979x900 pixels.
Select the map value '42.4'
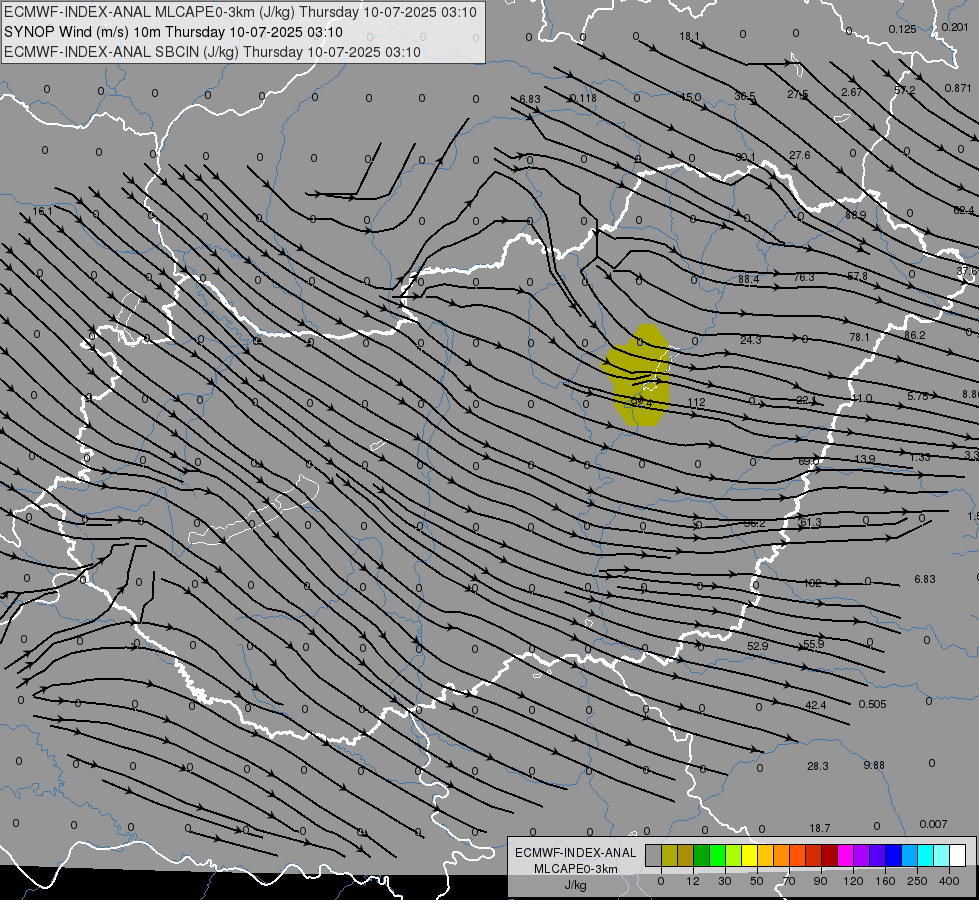[x=815, y=705]
